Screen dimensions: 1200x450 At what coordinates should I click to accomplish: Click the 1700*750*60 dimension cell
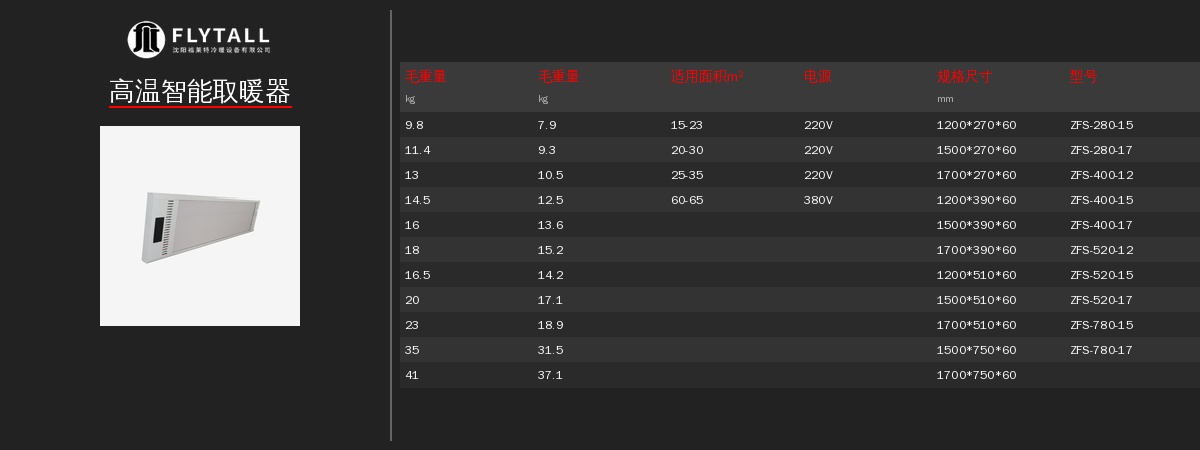coord(976,375)
